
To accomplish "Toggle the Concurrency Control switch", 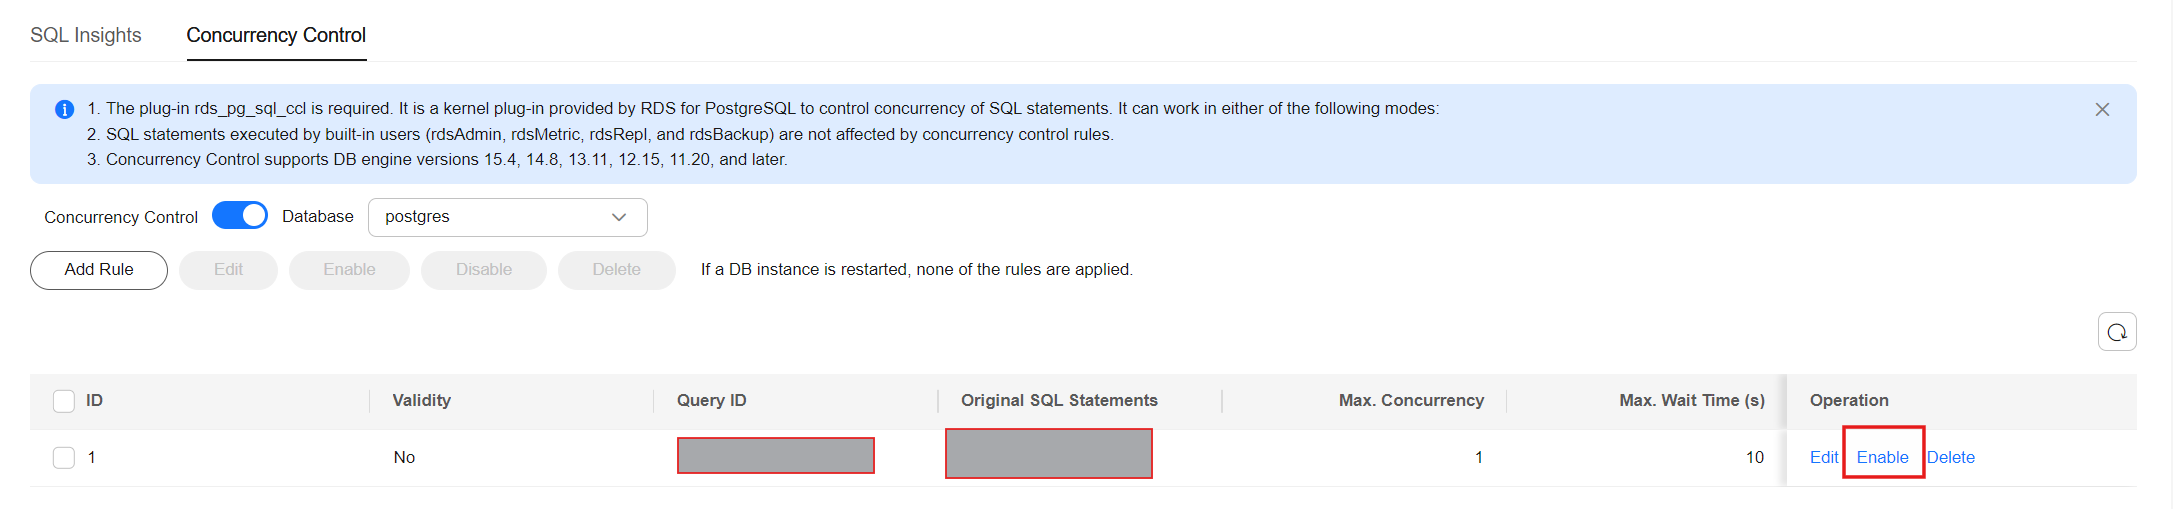I will [240, 216].
